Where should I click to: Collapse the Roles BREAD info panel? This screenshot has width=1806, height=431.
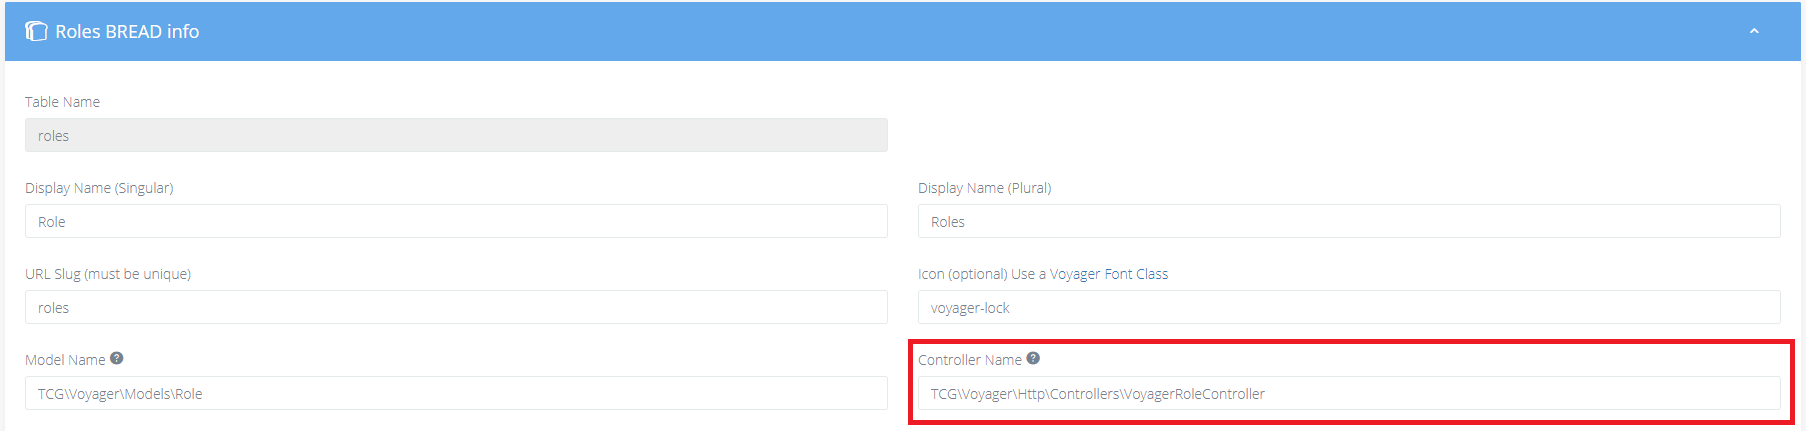pyautogui.click(x=1754, y=32)
